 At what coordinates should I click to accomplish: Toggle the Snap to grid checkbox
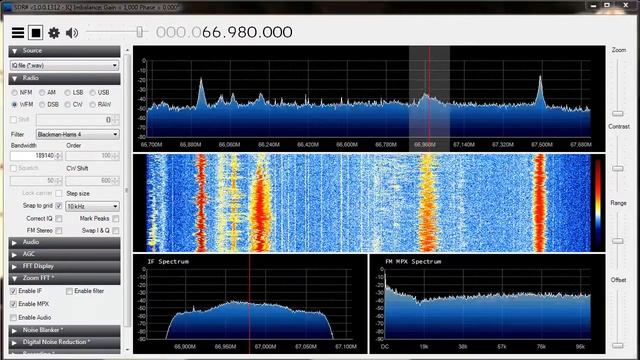click(59, 206)
